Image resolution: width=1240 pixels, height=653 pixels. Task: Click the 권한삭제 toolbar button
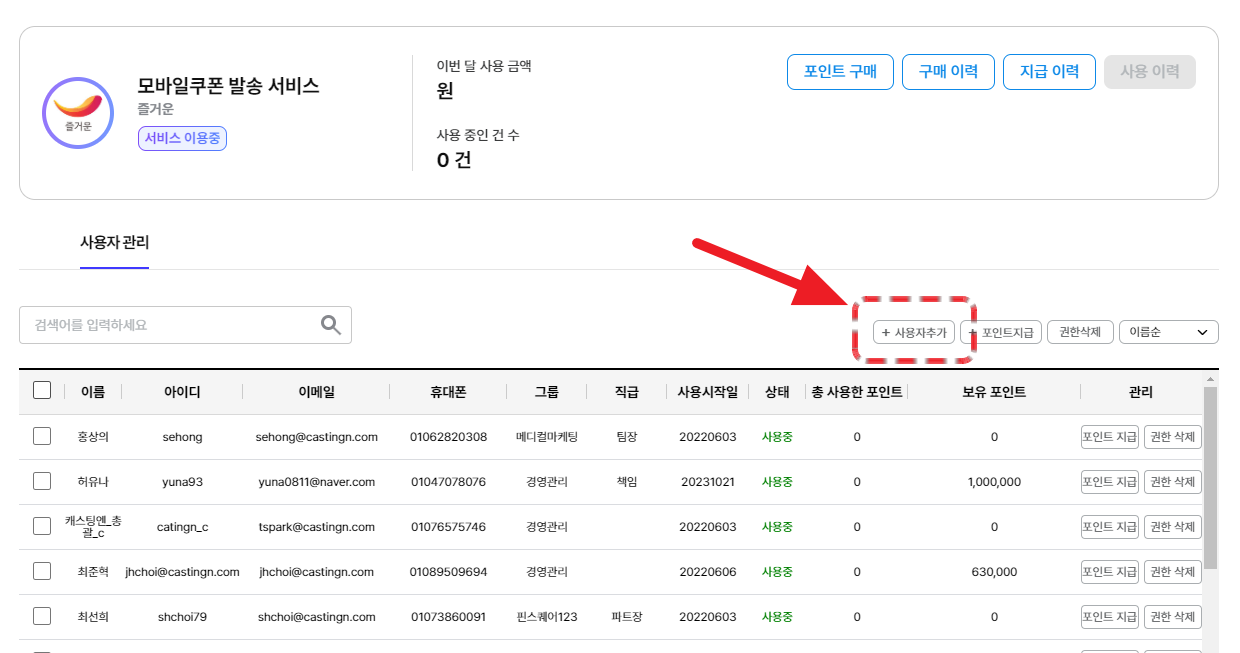coord(1080,332)
